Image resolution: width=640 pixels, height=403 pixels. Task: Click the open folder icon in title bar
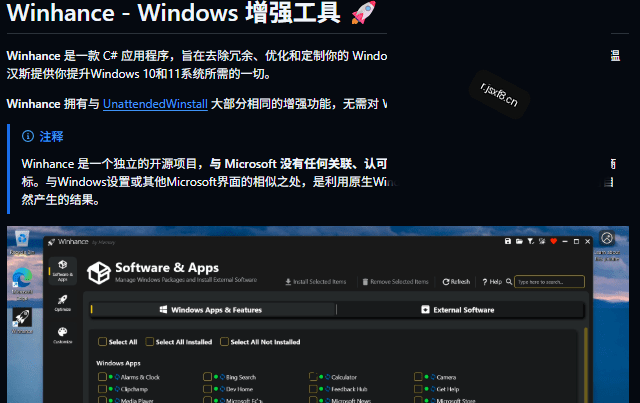[x=519, y=241]
